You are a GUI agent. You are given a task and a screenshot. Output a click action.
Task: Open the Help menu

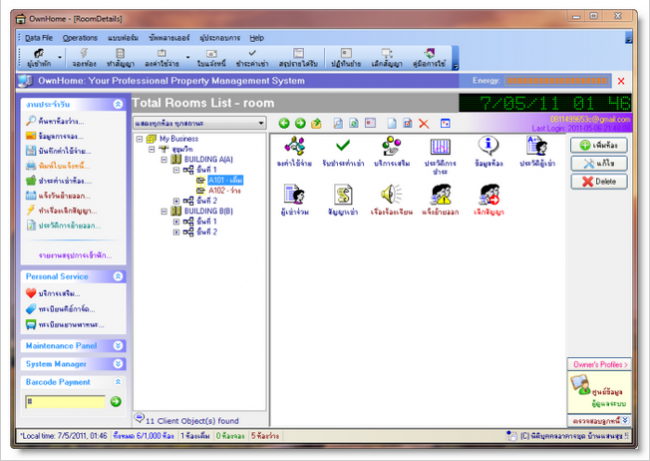(257, 38)
